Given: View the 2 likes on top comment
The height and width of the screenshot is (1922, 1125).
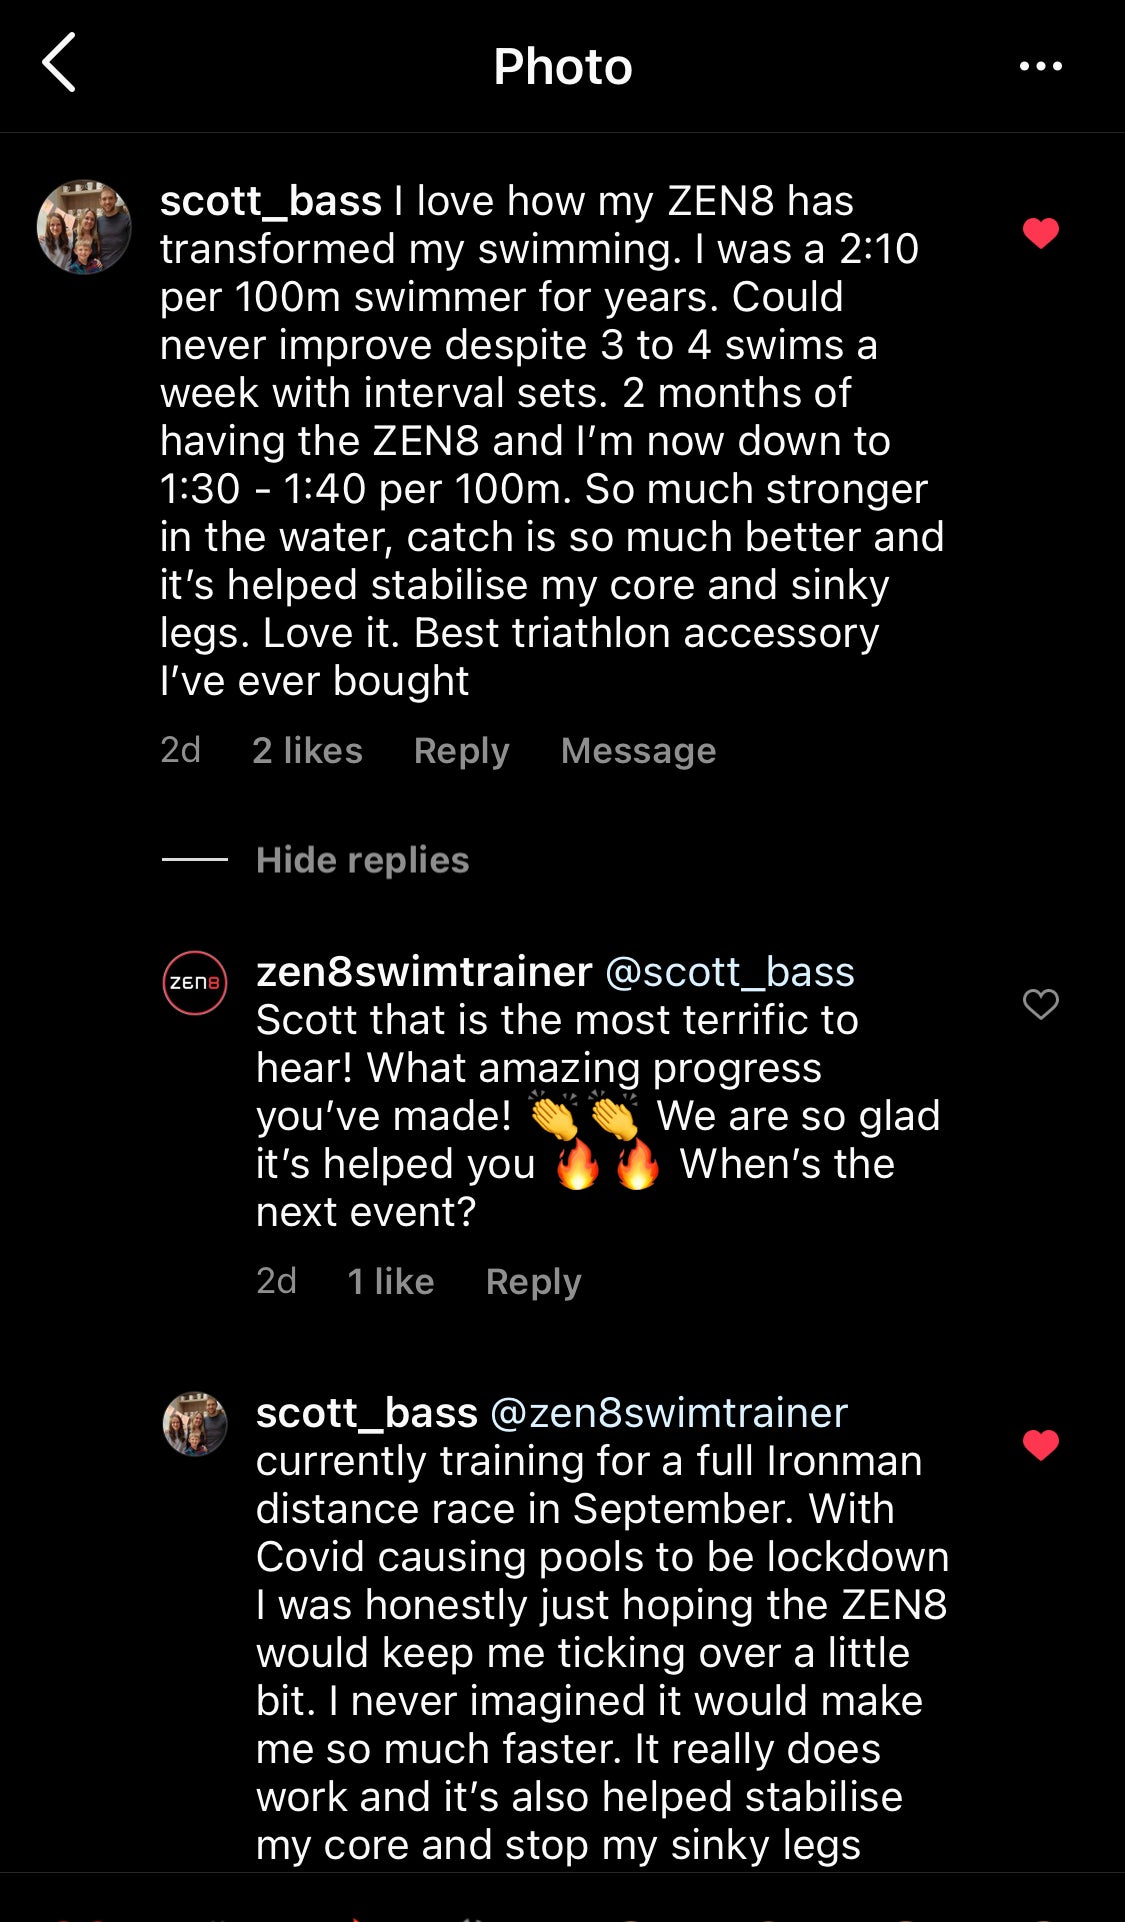Looking at the screenshot, I should click(x=307, y=751).
